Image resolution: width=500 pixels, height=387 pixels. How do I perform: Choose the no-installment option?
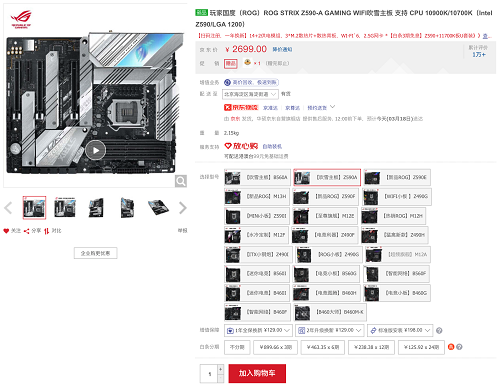click(x=237, y=347)
